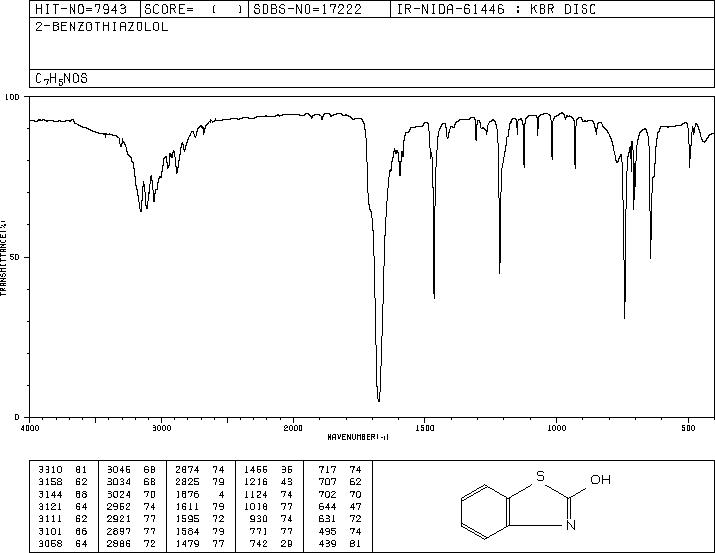Click the 1000 tick label on x-axis
715x553 pixels.
click(x=556, y=428)
